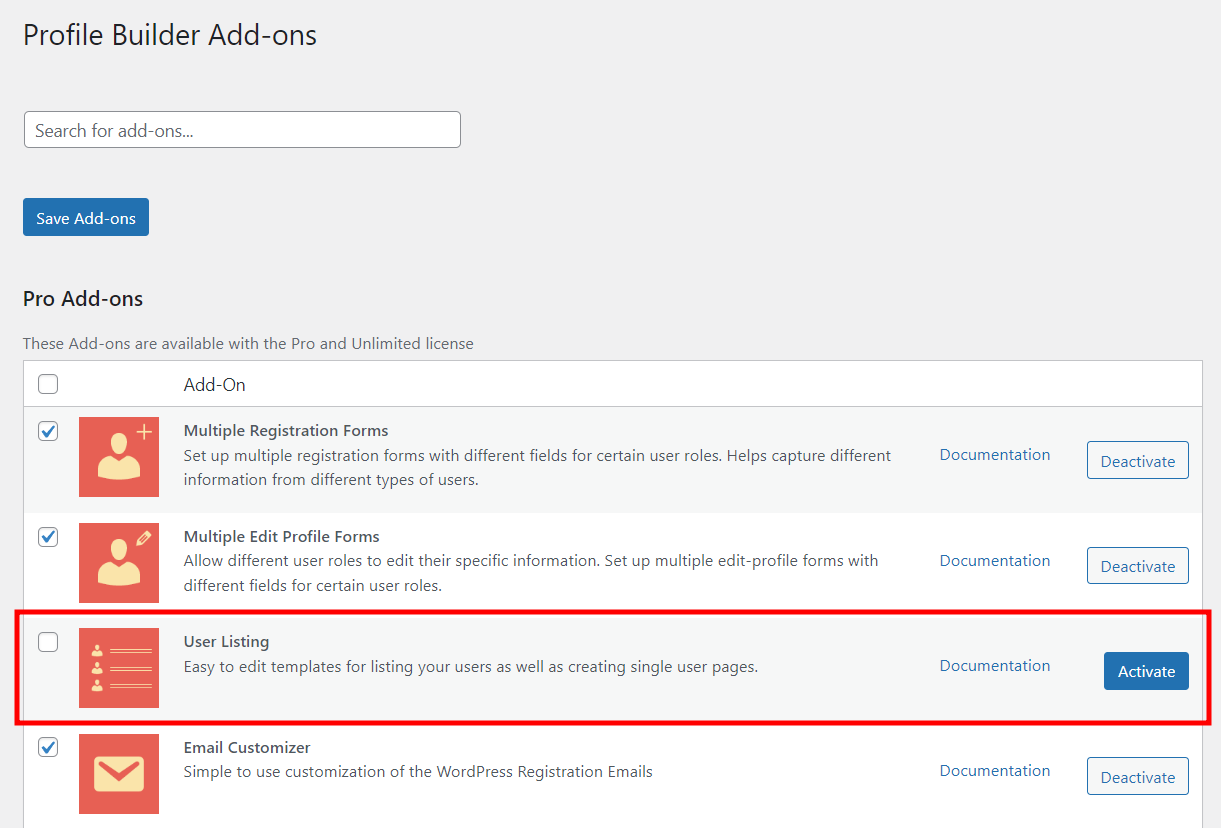The image size is (1221, 828).
Task: Uncheck the Multiple Registration Forms checkbox
Action: point(48,431)
